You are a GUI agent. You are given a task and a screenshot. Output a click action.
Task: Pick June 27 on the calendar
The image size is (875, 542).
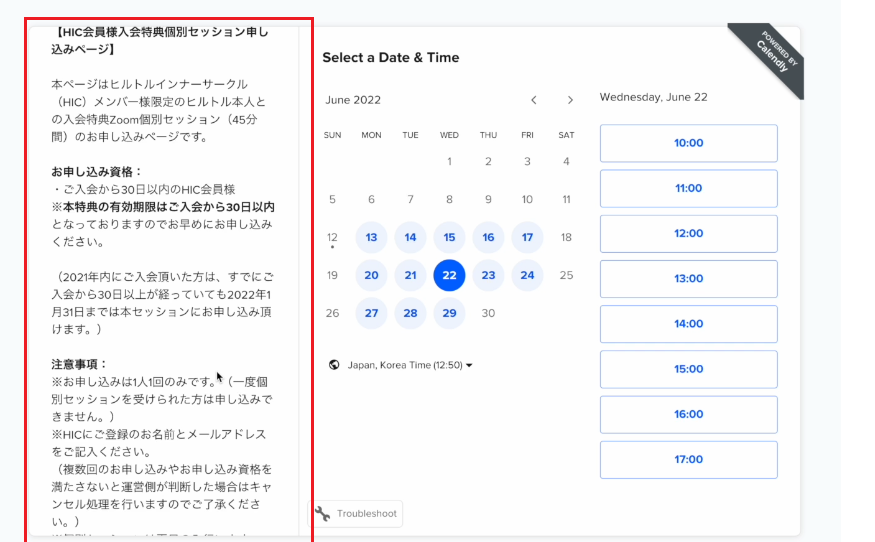(371, 313)
